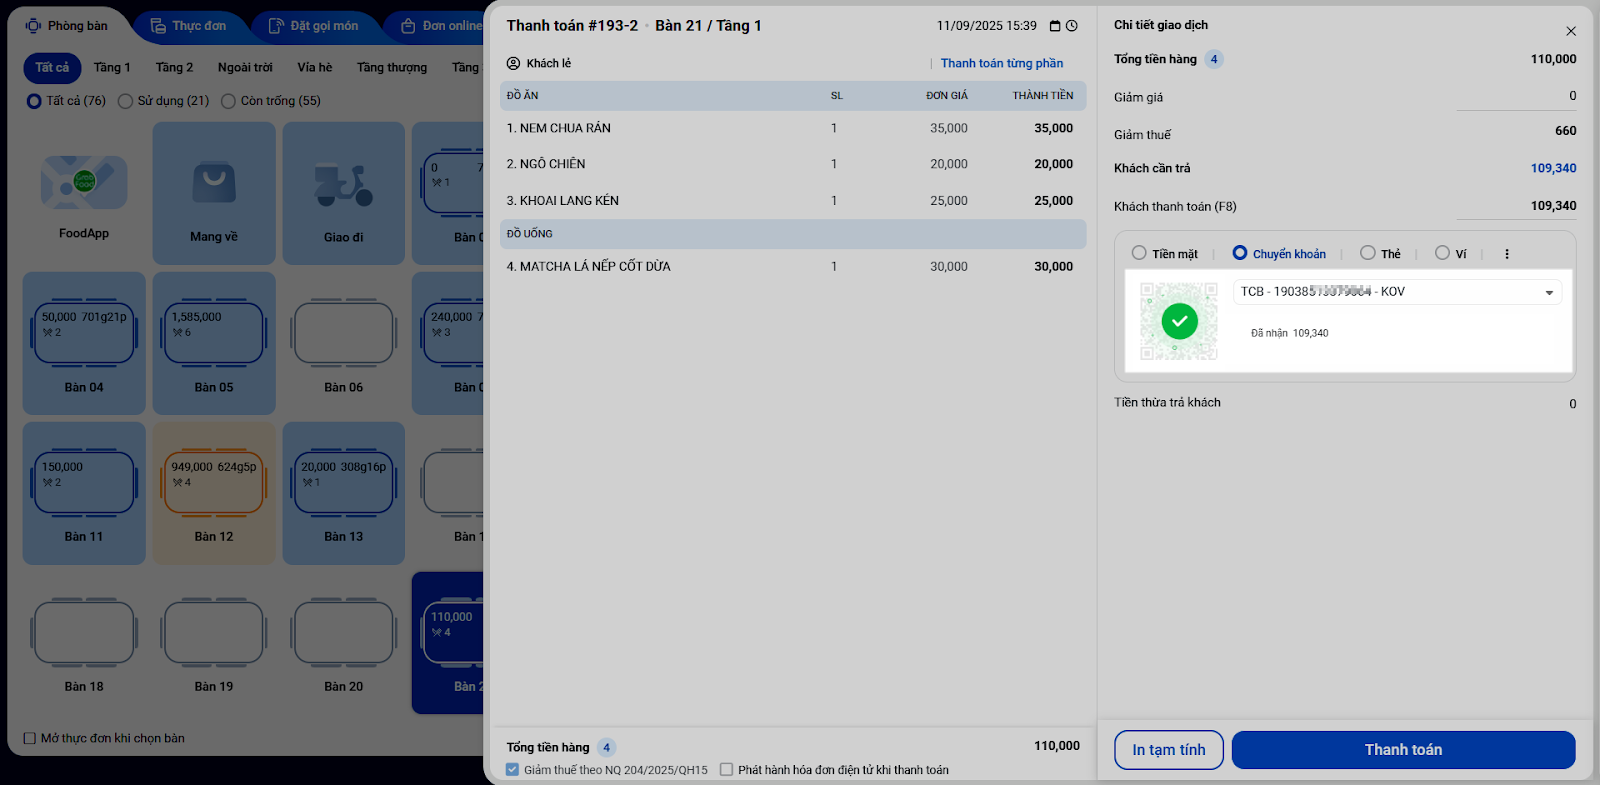1600x785 pixels.
Task: Click the calendar icon beside the payment date
Action: coord(1055,26)
